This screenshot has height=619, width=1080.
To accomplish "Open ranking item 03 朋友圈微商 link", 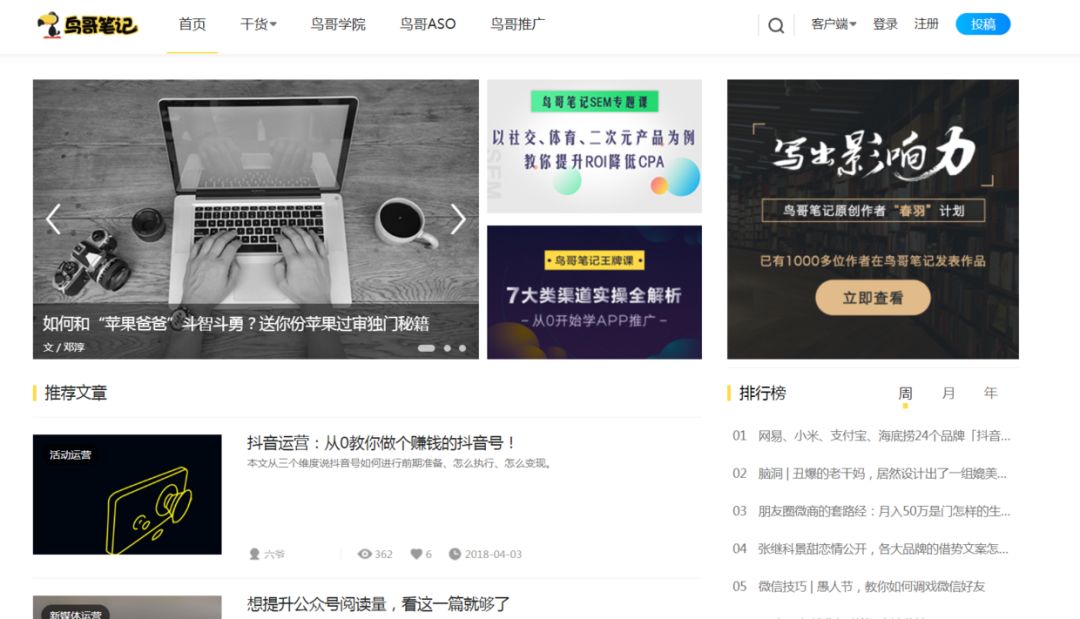I will [x=884, y=511].
